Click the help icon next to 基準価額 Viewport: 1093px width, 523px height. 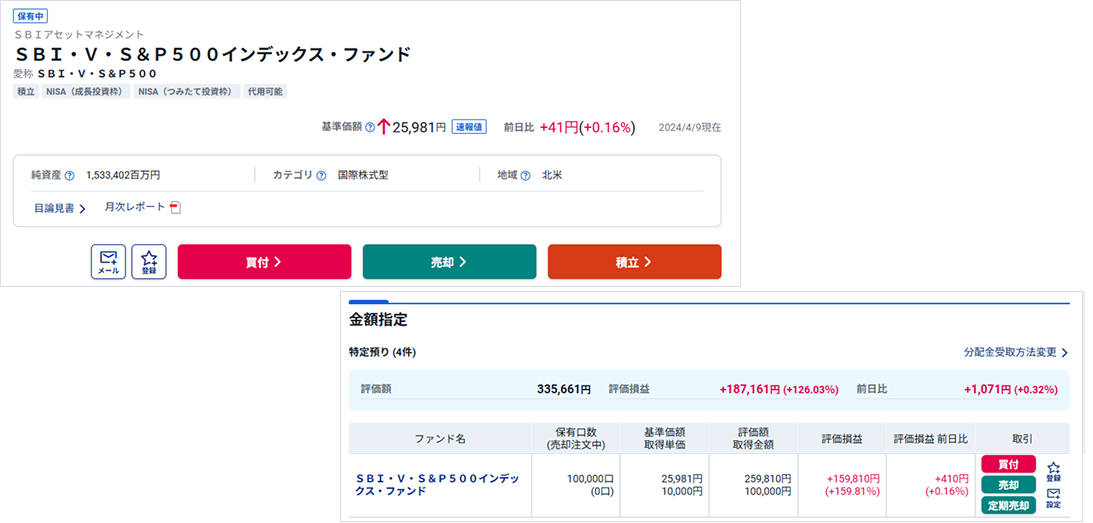370,128
